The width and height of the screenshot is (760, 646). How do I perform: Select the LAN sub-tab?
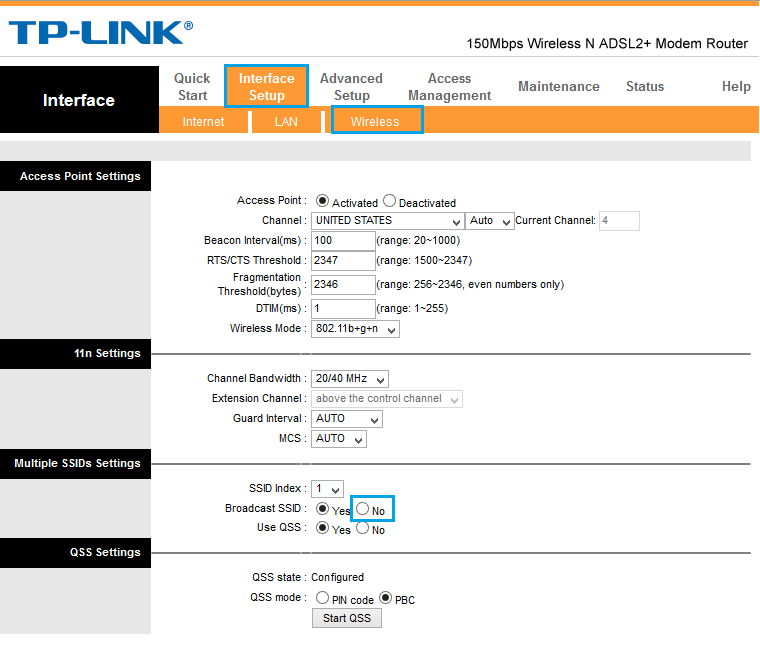pos(286,122)
